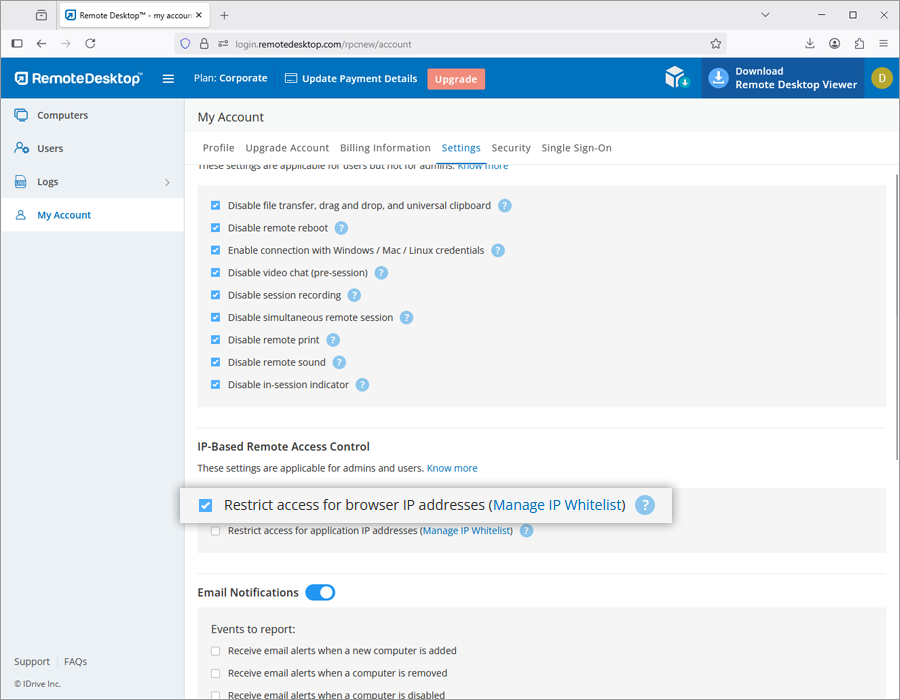The height and width of the screenshot is (700, 900).
Task: Click the orange Upgrade button
Action: pyautogui.click(x=456, y=79)
